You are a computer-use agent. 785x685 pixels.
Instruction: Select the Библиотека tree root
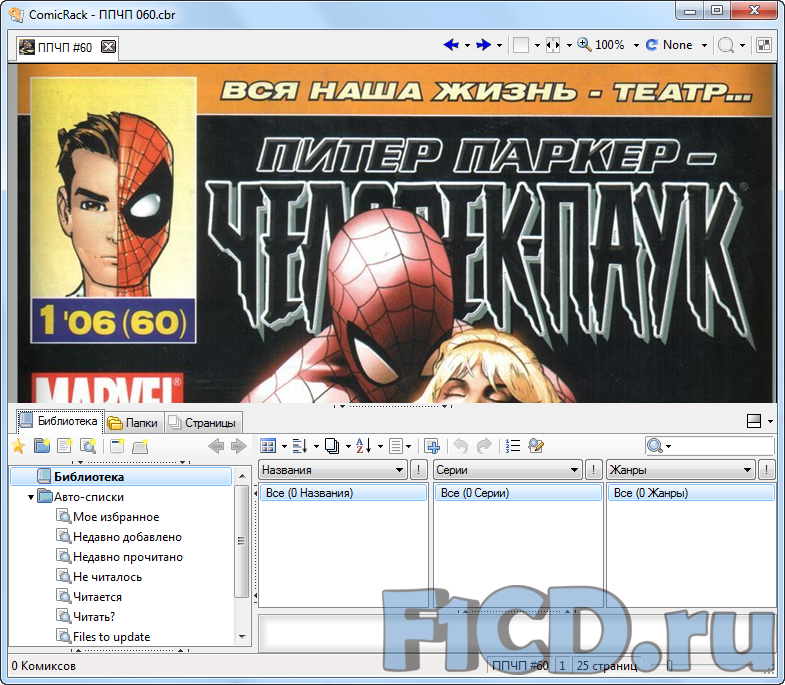(121, 477)
